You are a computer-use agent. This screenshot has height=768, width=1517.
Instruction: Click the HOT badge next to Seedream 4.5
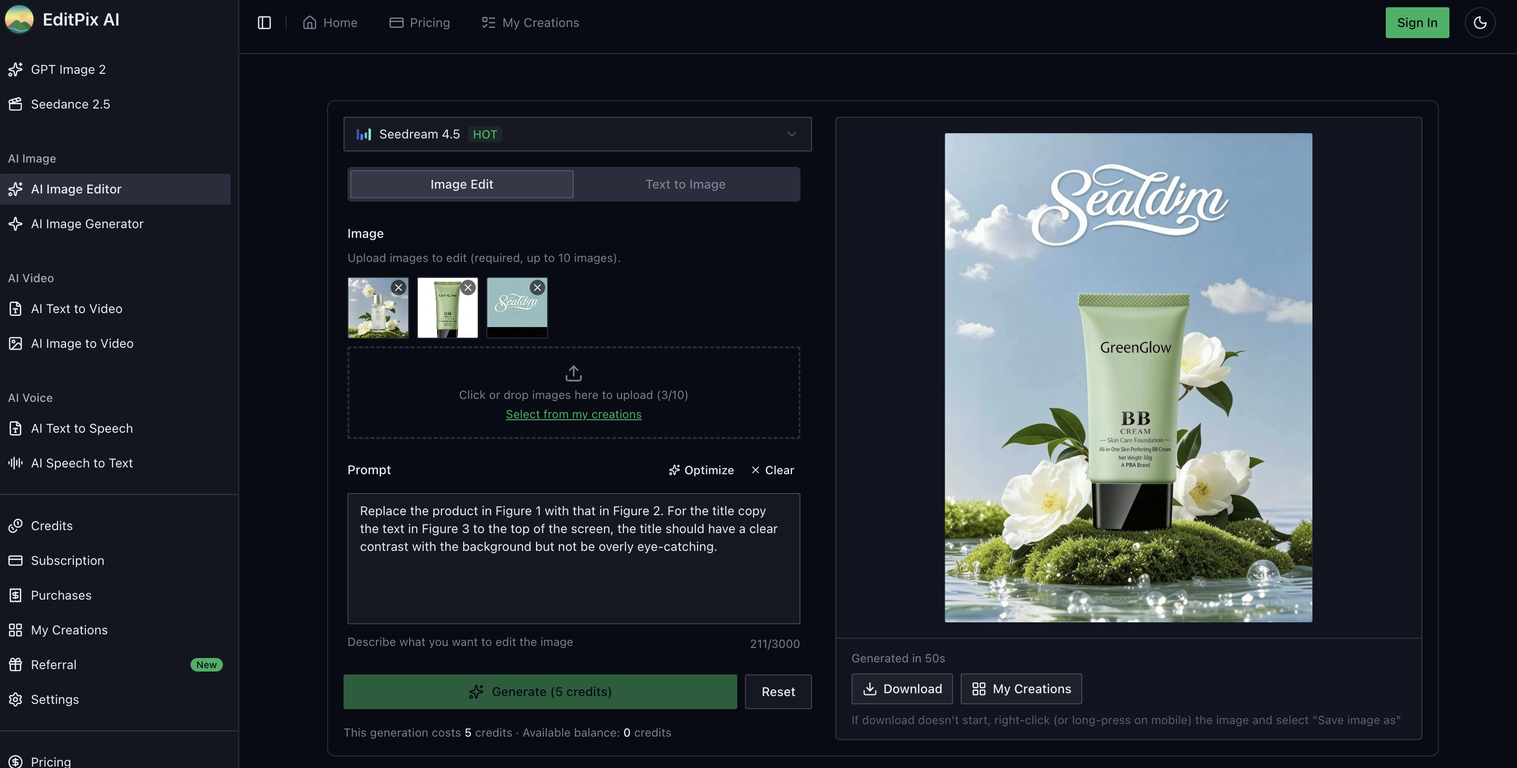pos(485,134)
